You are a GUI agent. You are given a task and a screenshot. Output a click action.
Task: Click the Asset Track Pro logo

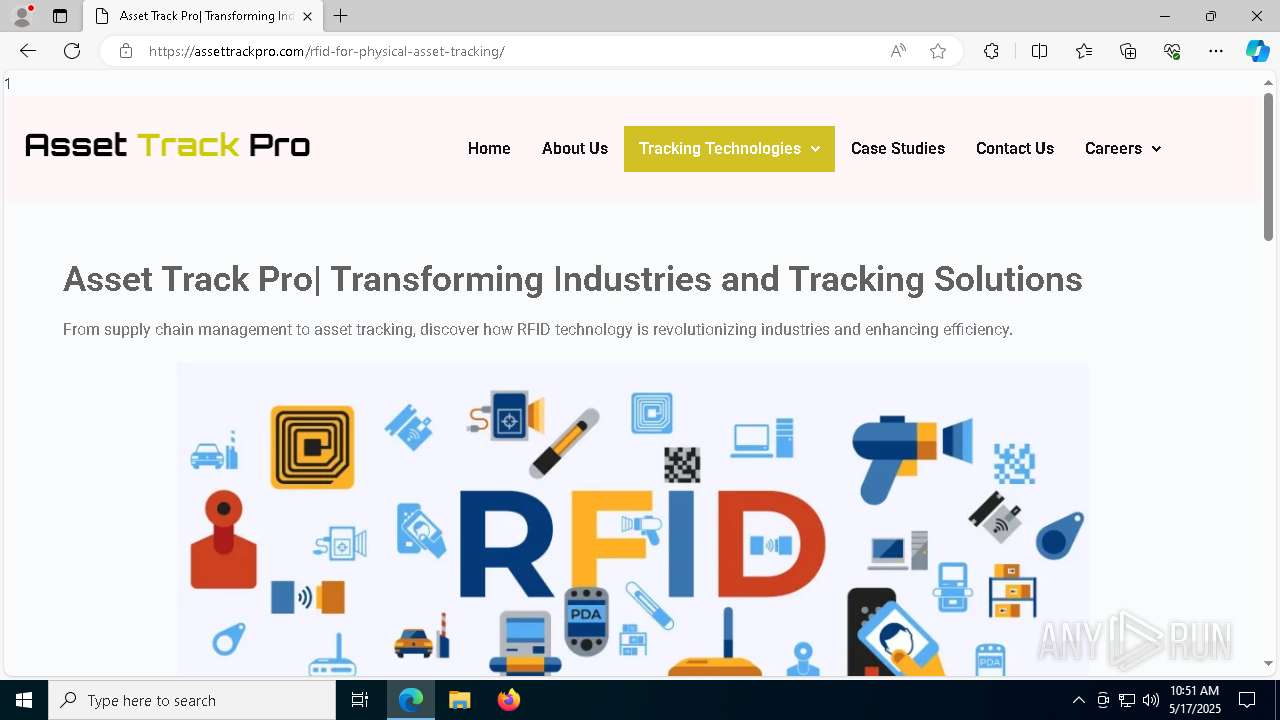pos(167,146)
